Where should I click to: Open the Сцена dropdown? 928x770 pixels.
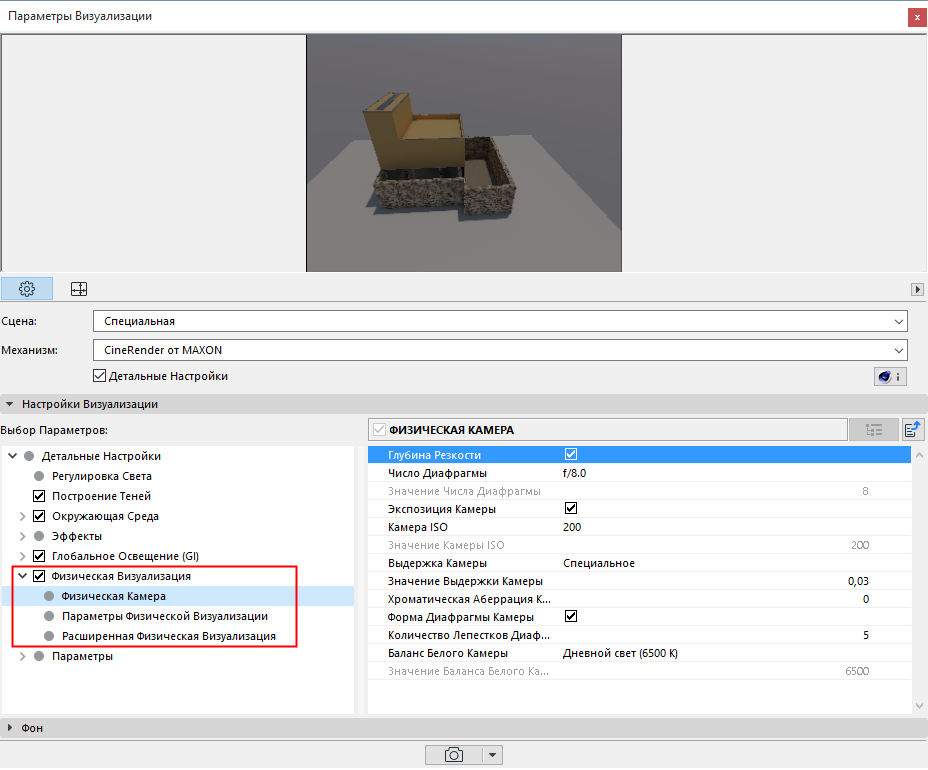(x=500, y=321)
